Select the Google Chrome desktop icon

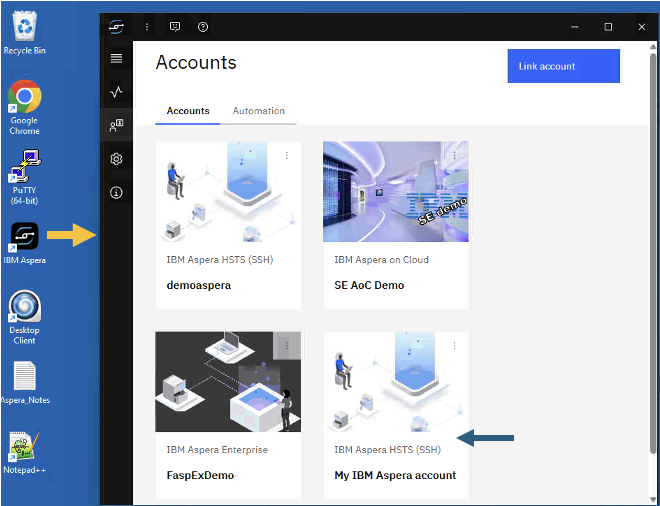click(x=24, y=107)
